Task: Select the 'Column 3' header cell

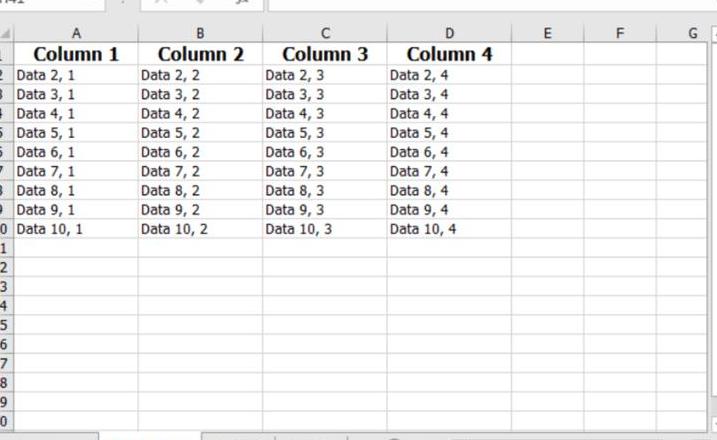Action: pos(325,54)
